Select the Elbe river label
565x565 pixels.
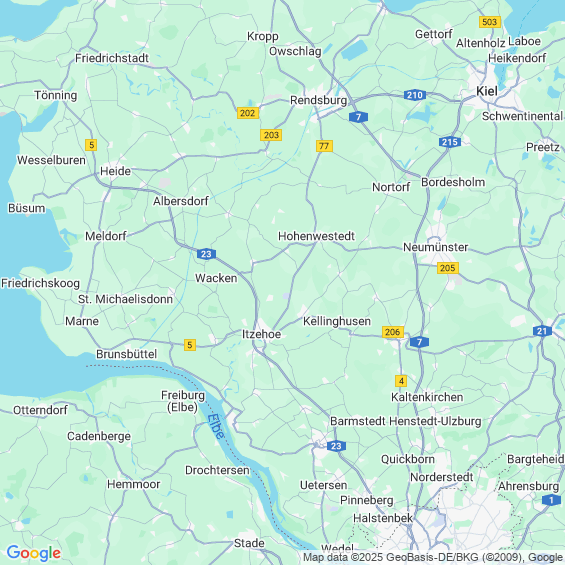pyautogui.click(x=215, y=426)
